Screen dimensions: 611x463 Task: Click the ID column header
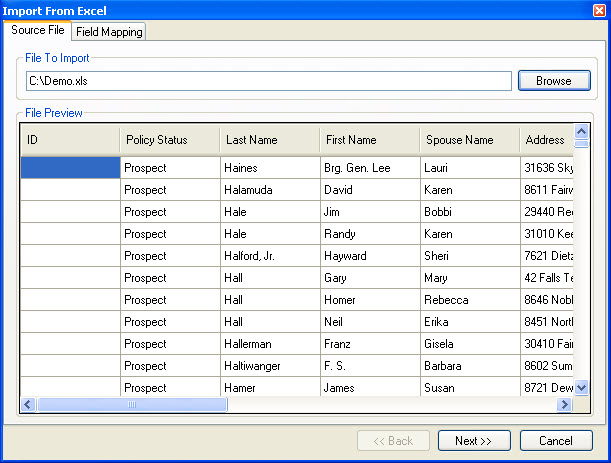click(70, 140)
